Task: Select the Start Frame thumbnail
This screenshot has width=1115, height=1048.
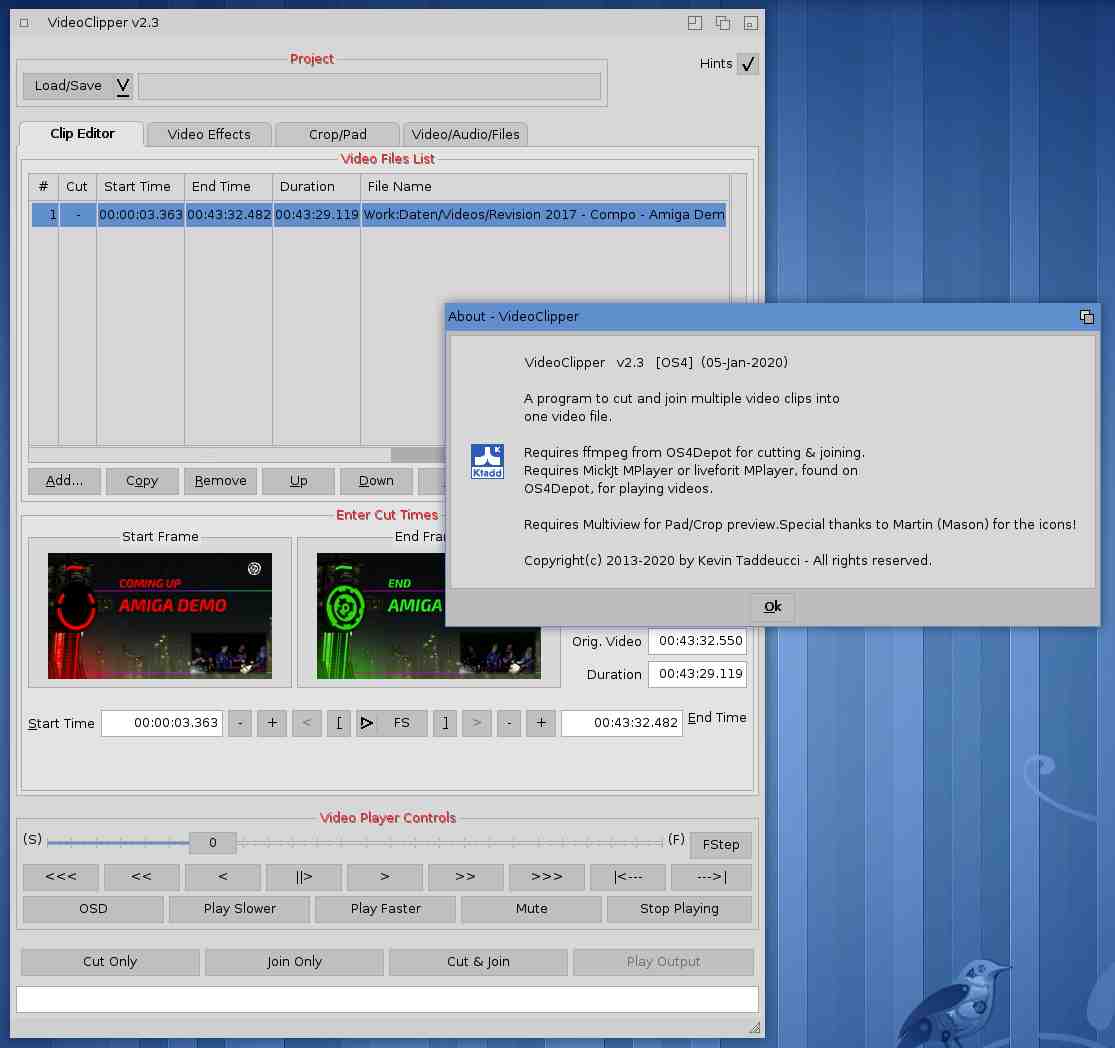Action: coord(160,616)
